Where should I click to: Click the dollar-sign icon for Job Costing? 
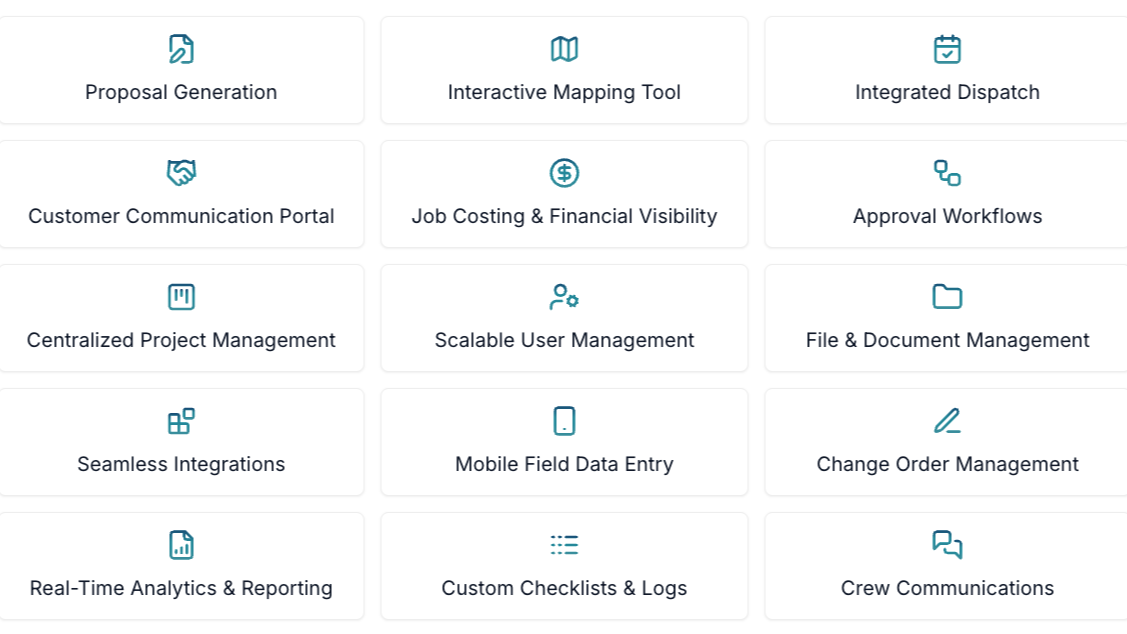point(564,173)
